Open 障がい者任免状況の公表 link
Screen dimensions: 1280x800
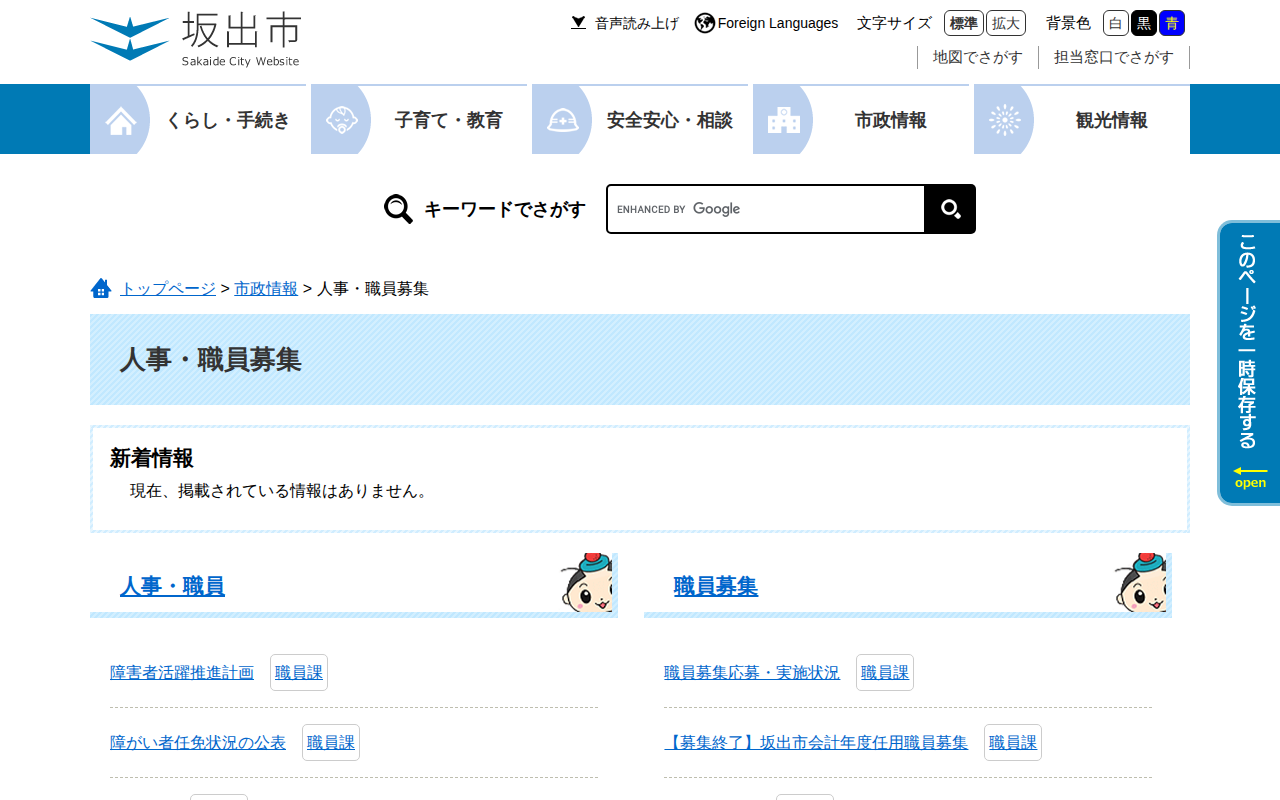pyautogui.click(x=198, y=742)
